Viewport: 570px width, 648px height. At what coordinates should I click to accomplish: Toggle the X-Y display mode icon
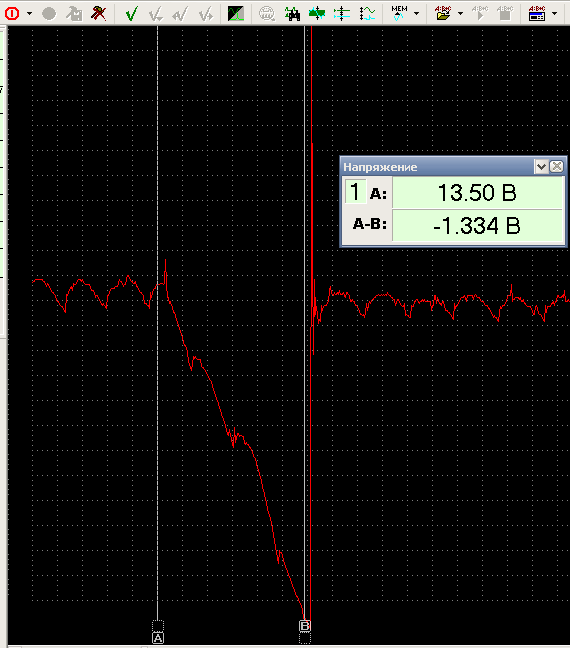[x=236, y=14]
